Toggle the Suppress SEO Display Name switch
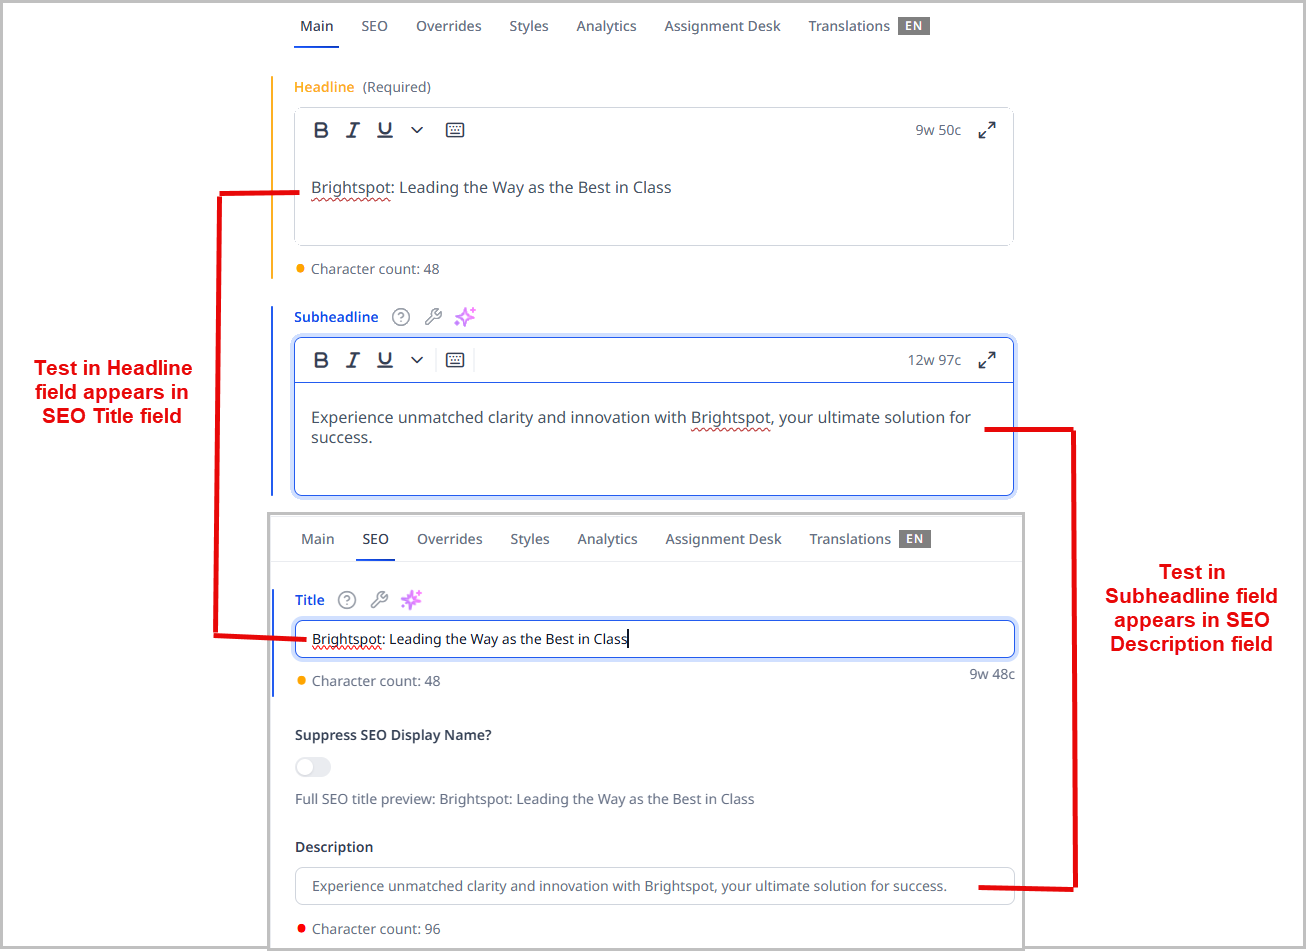Screen dimensions: 1306x951 pyautogui.click(x=312, y=767)
